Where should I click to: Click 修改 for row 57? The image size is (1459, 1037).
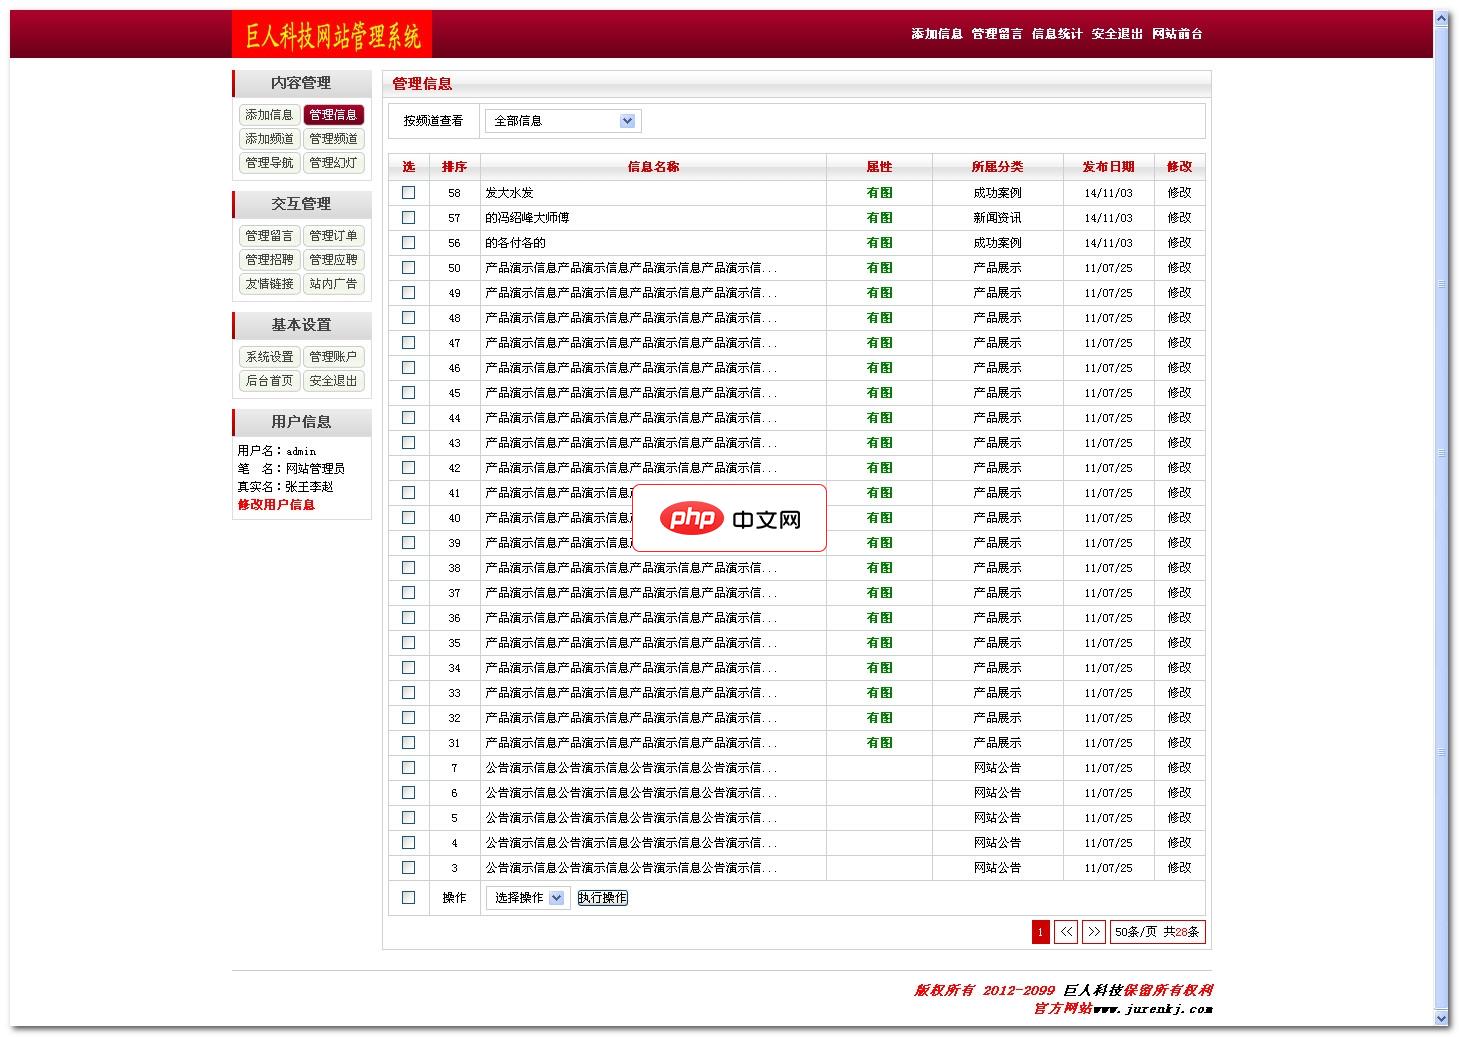pyautogui.click(x=1179, y=218)
